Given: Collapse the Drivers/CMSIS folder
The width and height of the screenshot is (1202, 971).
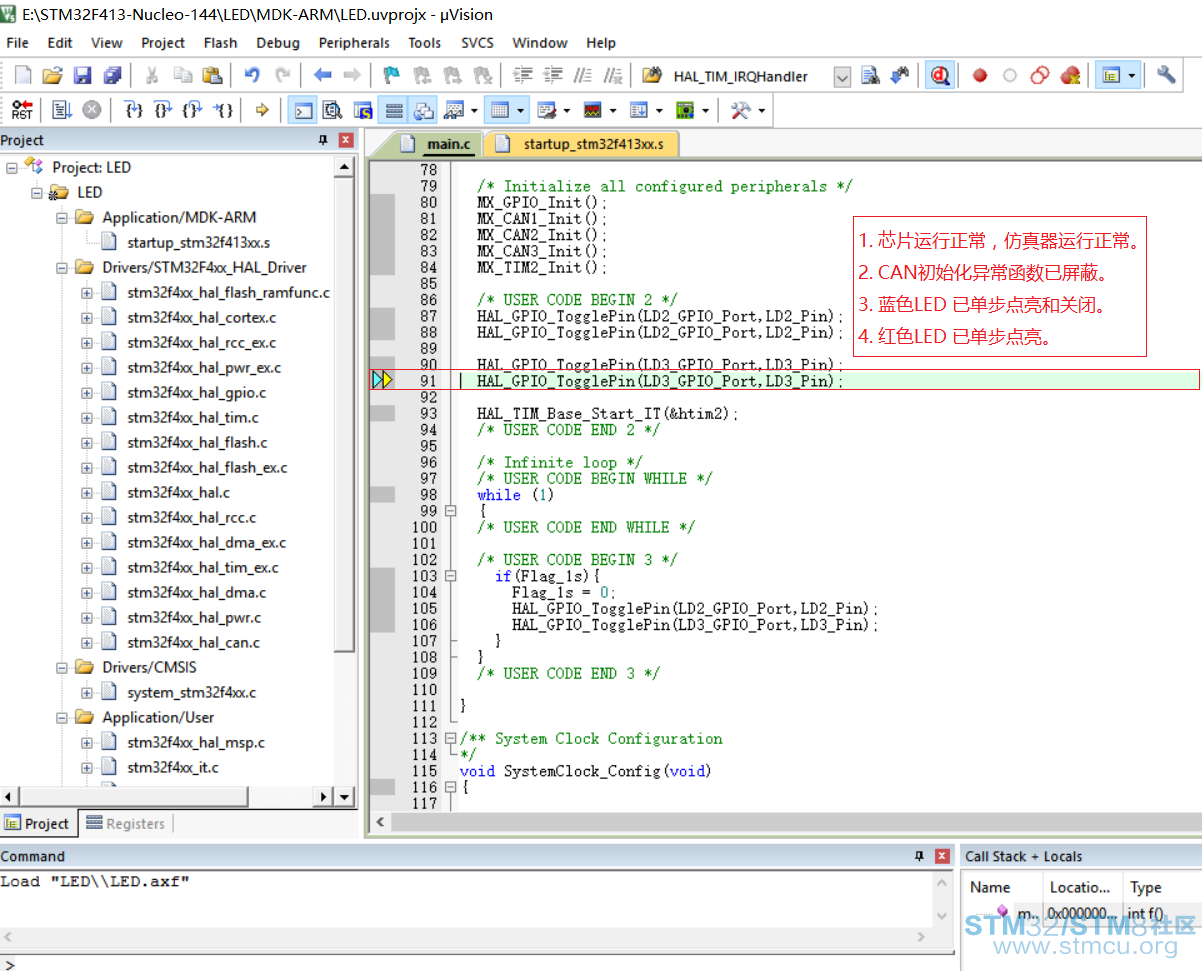Looking at the screenshot, I should point(62,667).
